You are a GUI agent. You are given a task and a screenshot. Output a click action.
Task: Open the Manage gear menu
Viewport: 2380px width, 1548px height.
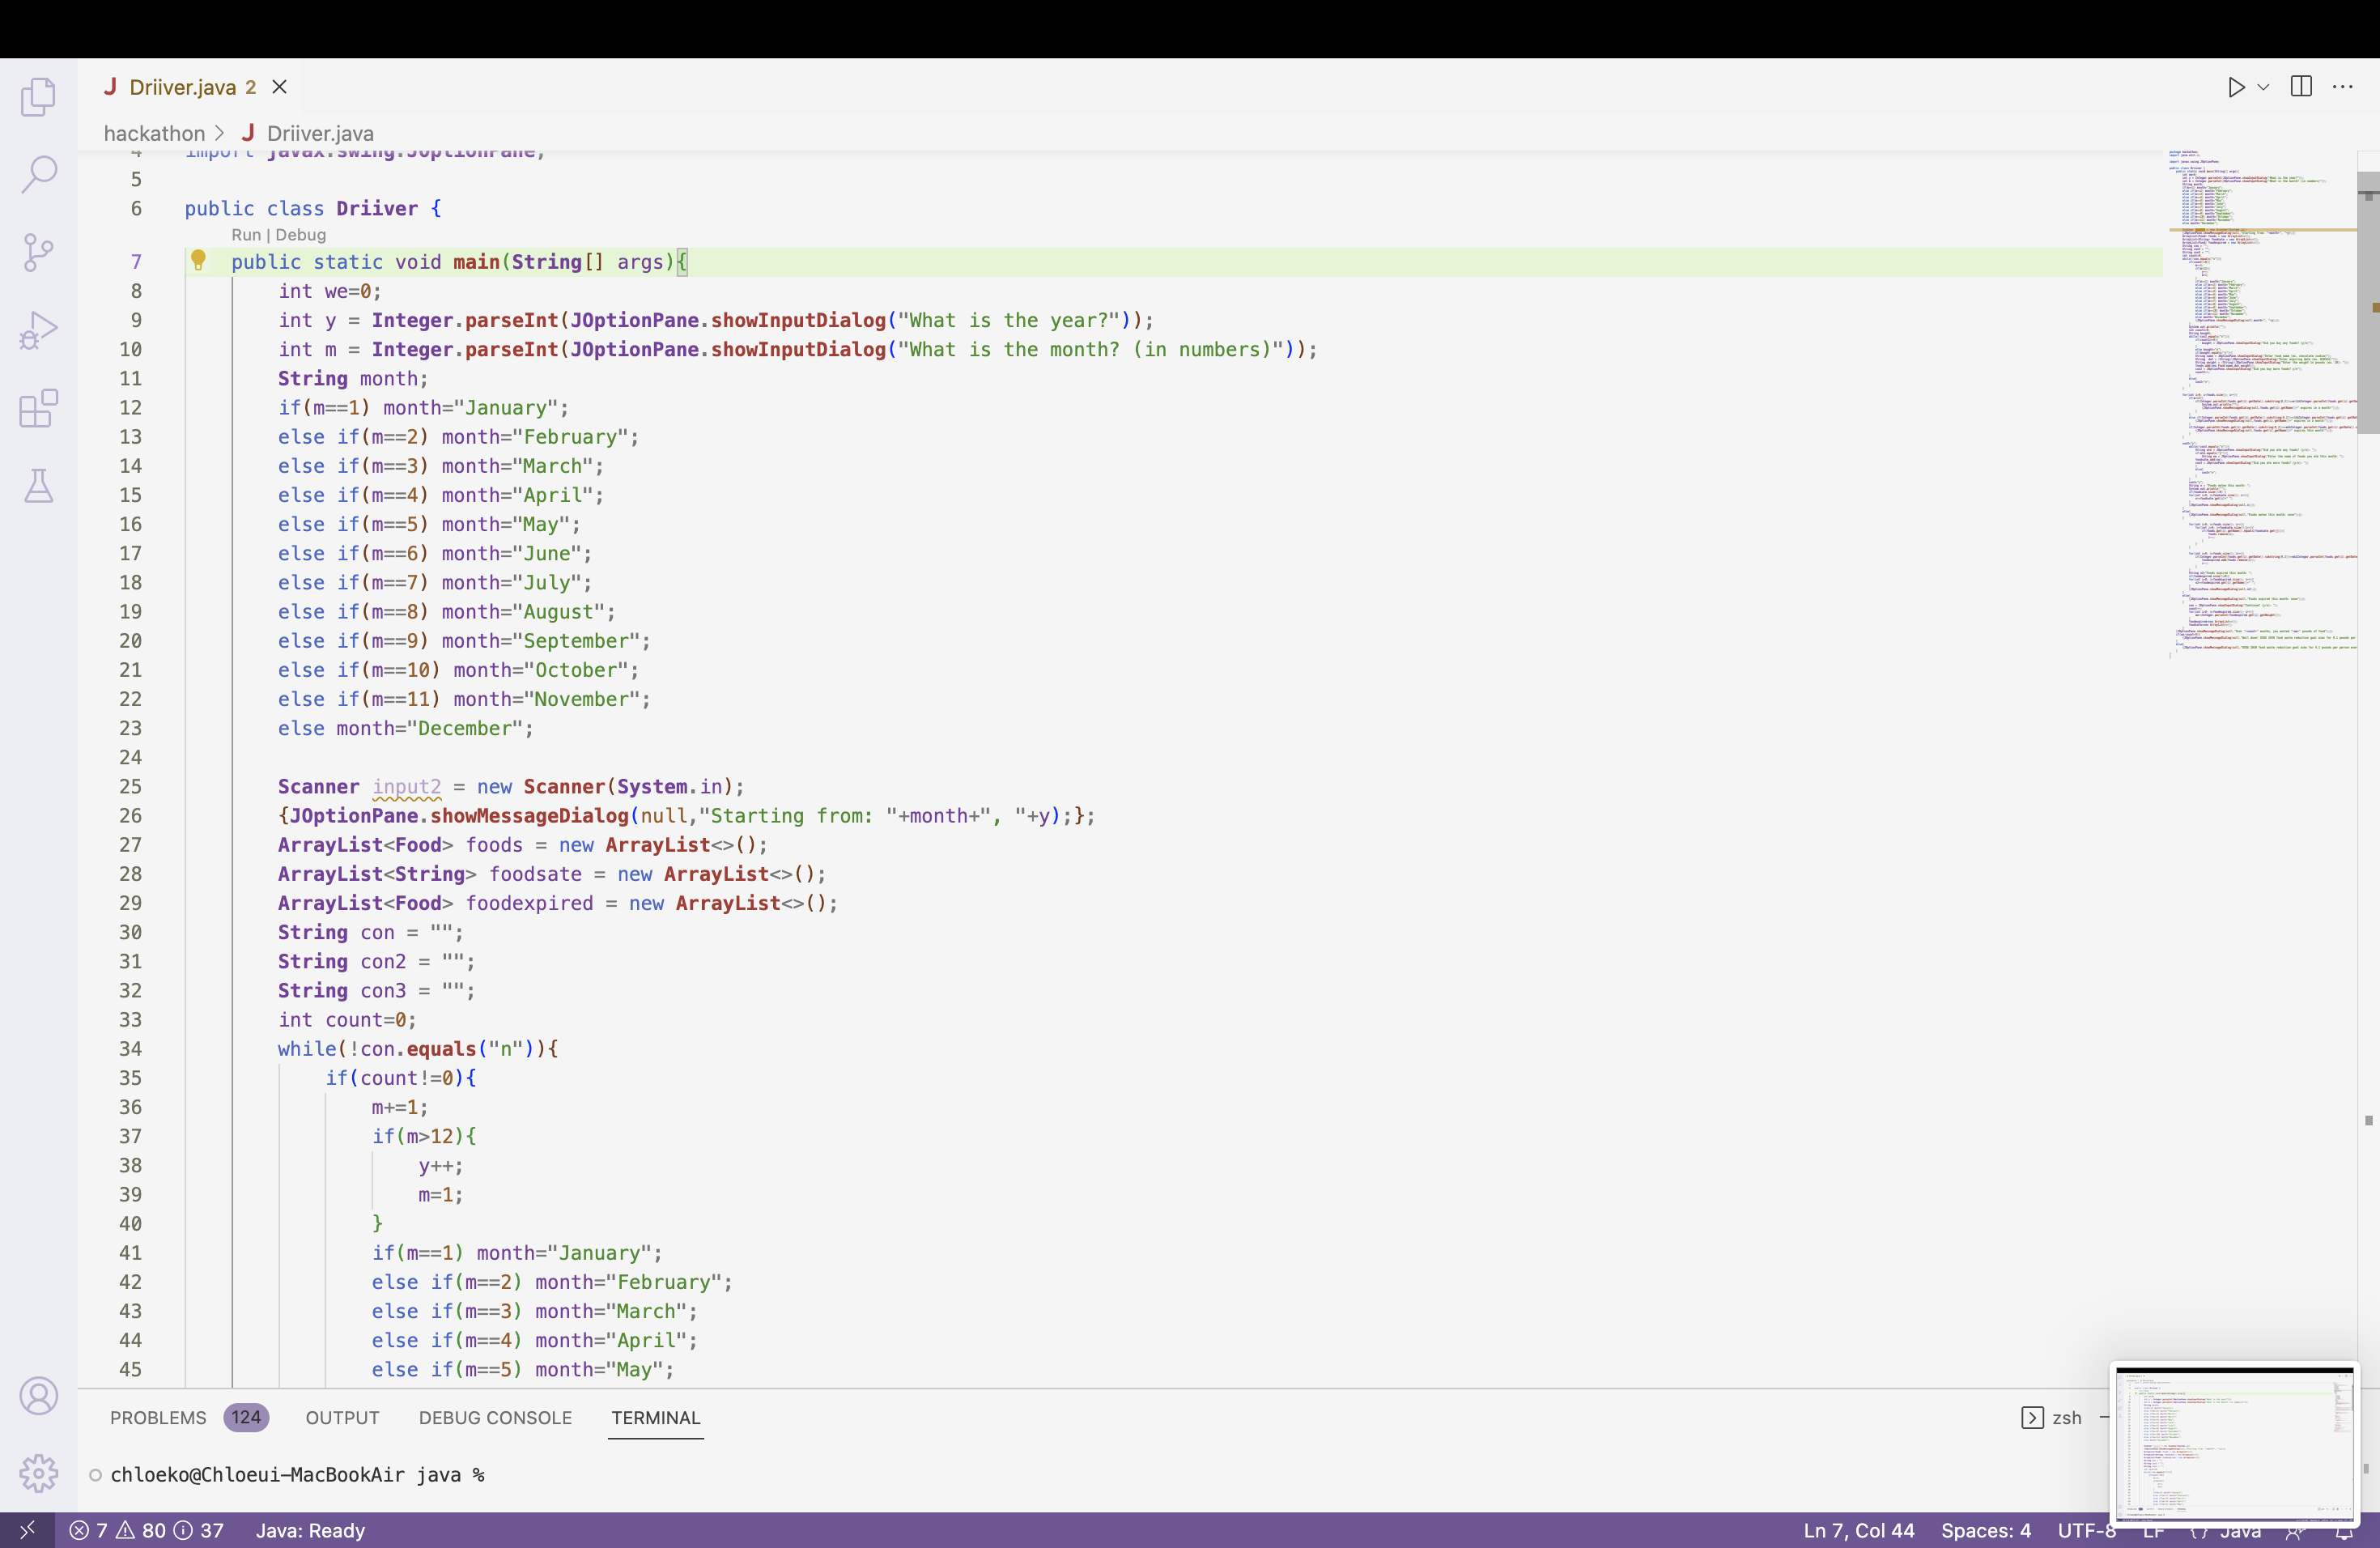coord(38,1472)
